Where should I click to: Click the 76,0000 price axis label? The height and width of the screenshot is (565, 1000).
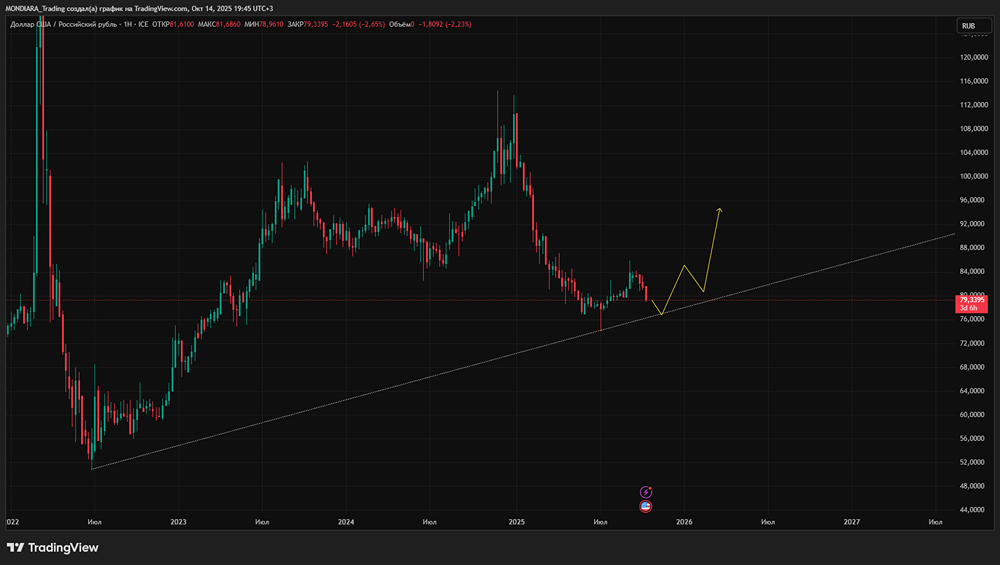click(974, 319)
